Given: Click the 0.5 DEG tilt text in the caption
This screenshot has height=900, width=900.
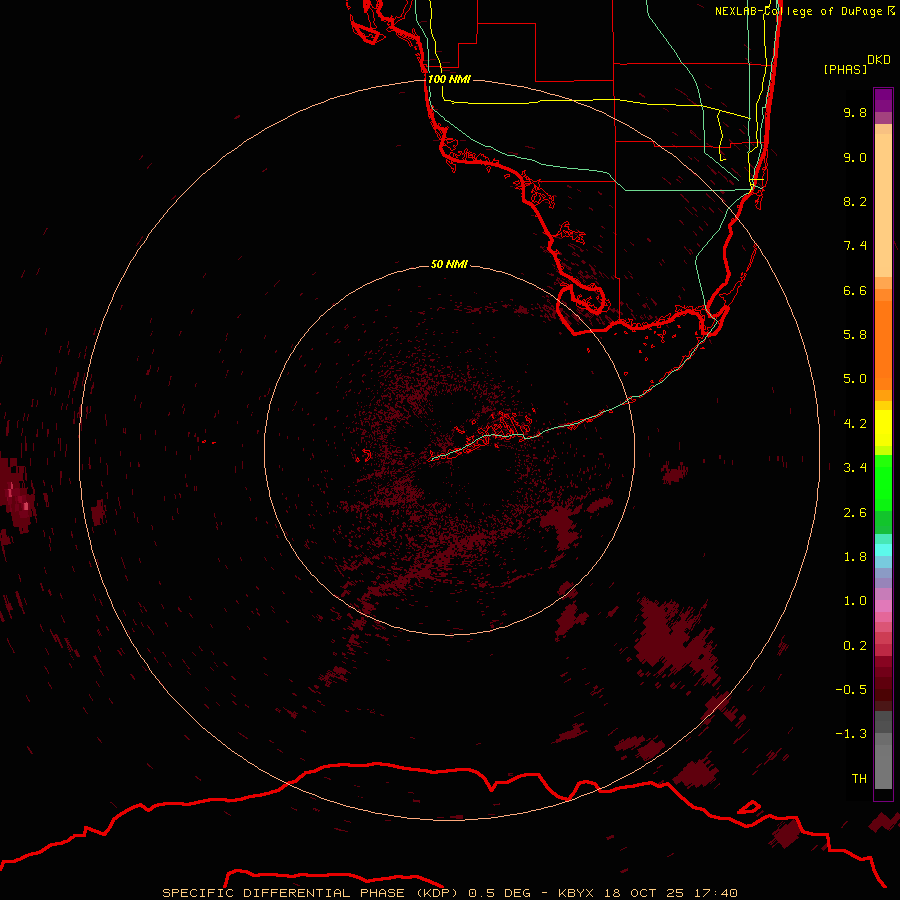Looking at the screenshot, I should coord(501,893).
